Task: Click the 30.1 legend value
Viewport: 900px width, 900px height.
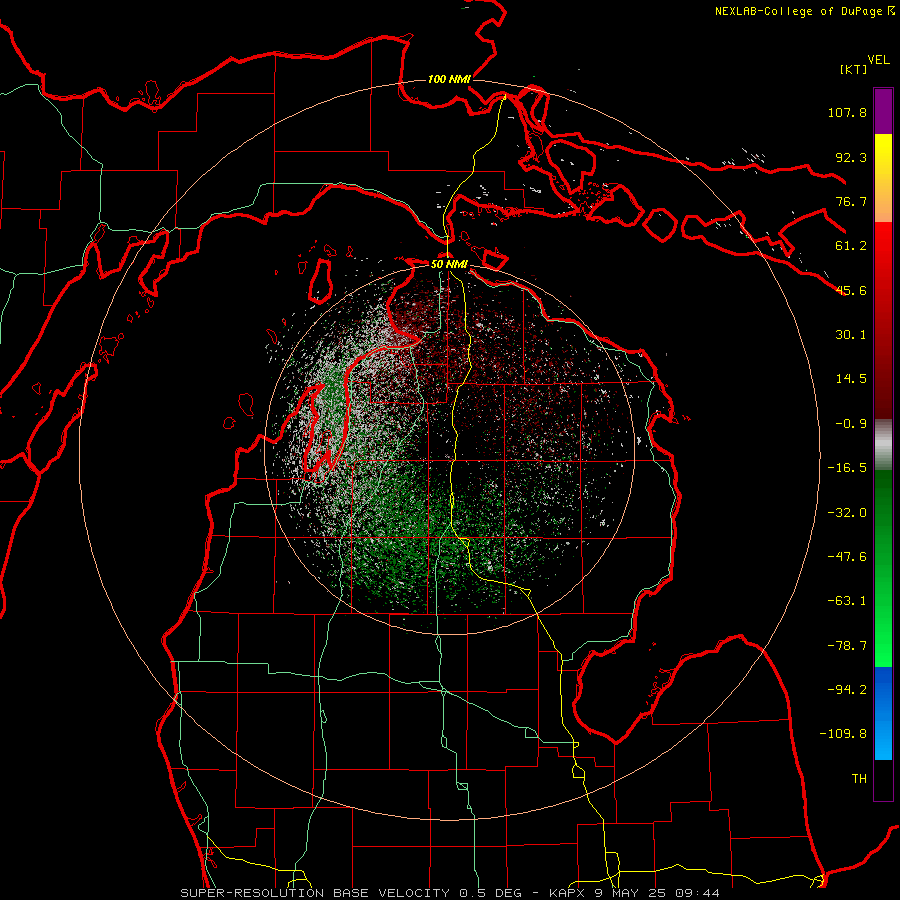Action: click(851, 335)
